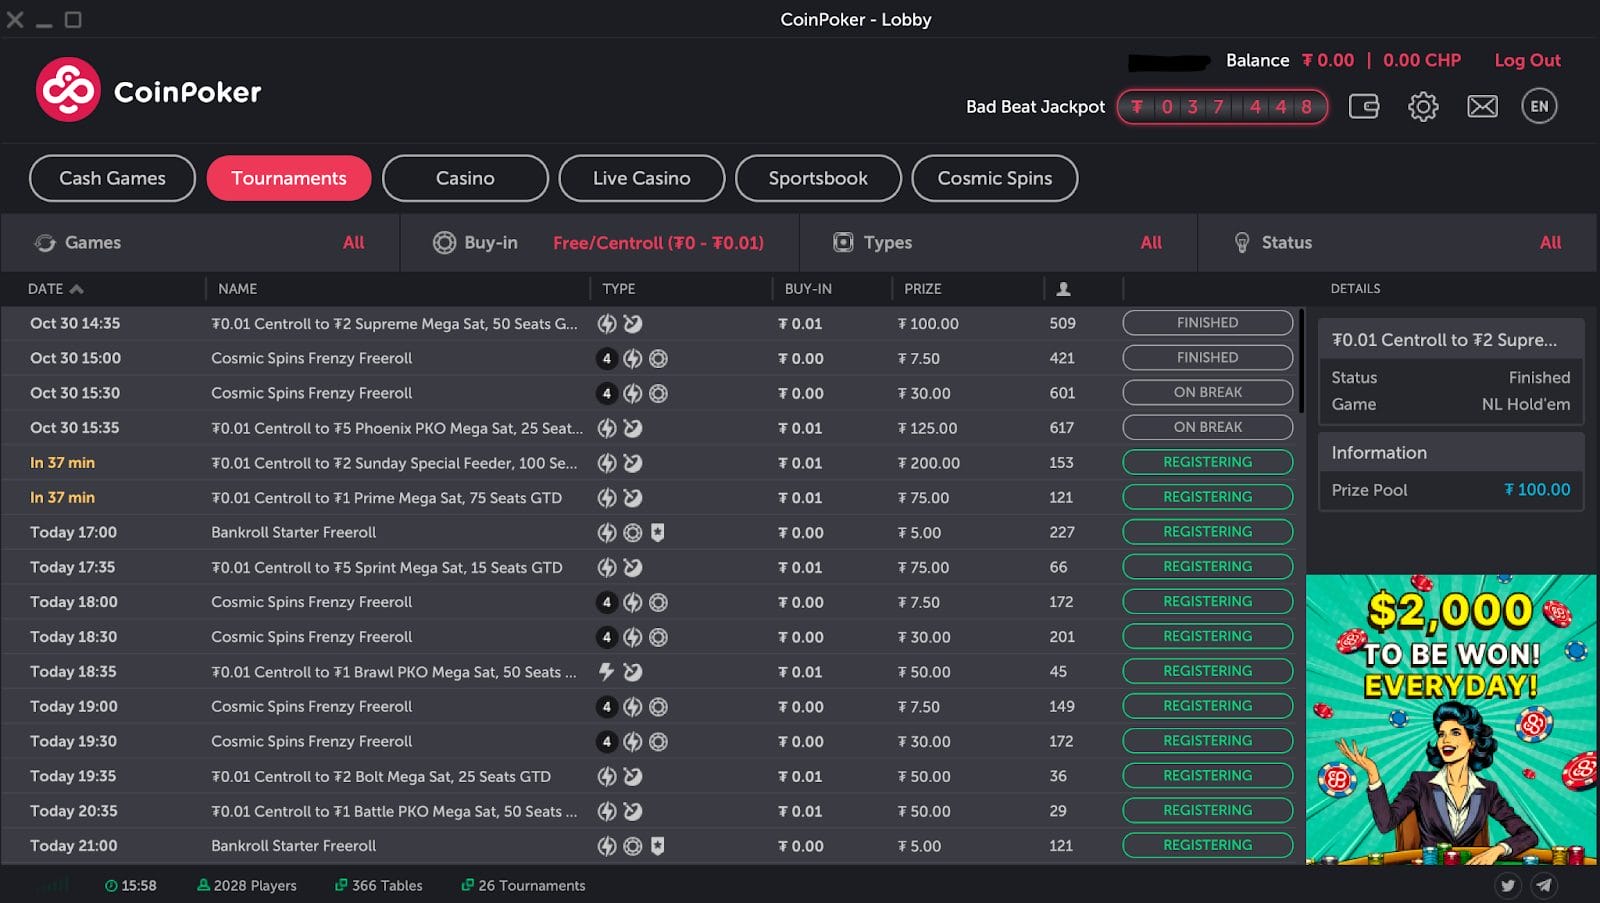Viewport: 1600px width, 903px height.
Task: Click the tournament list vertical scrollbar
Action: point(1301,361)
